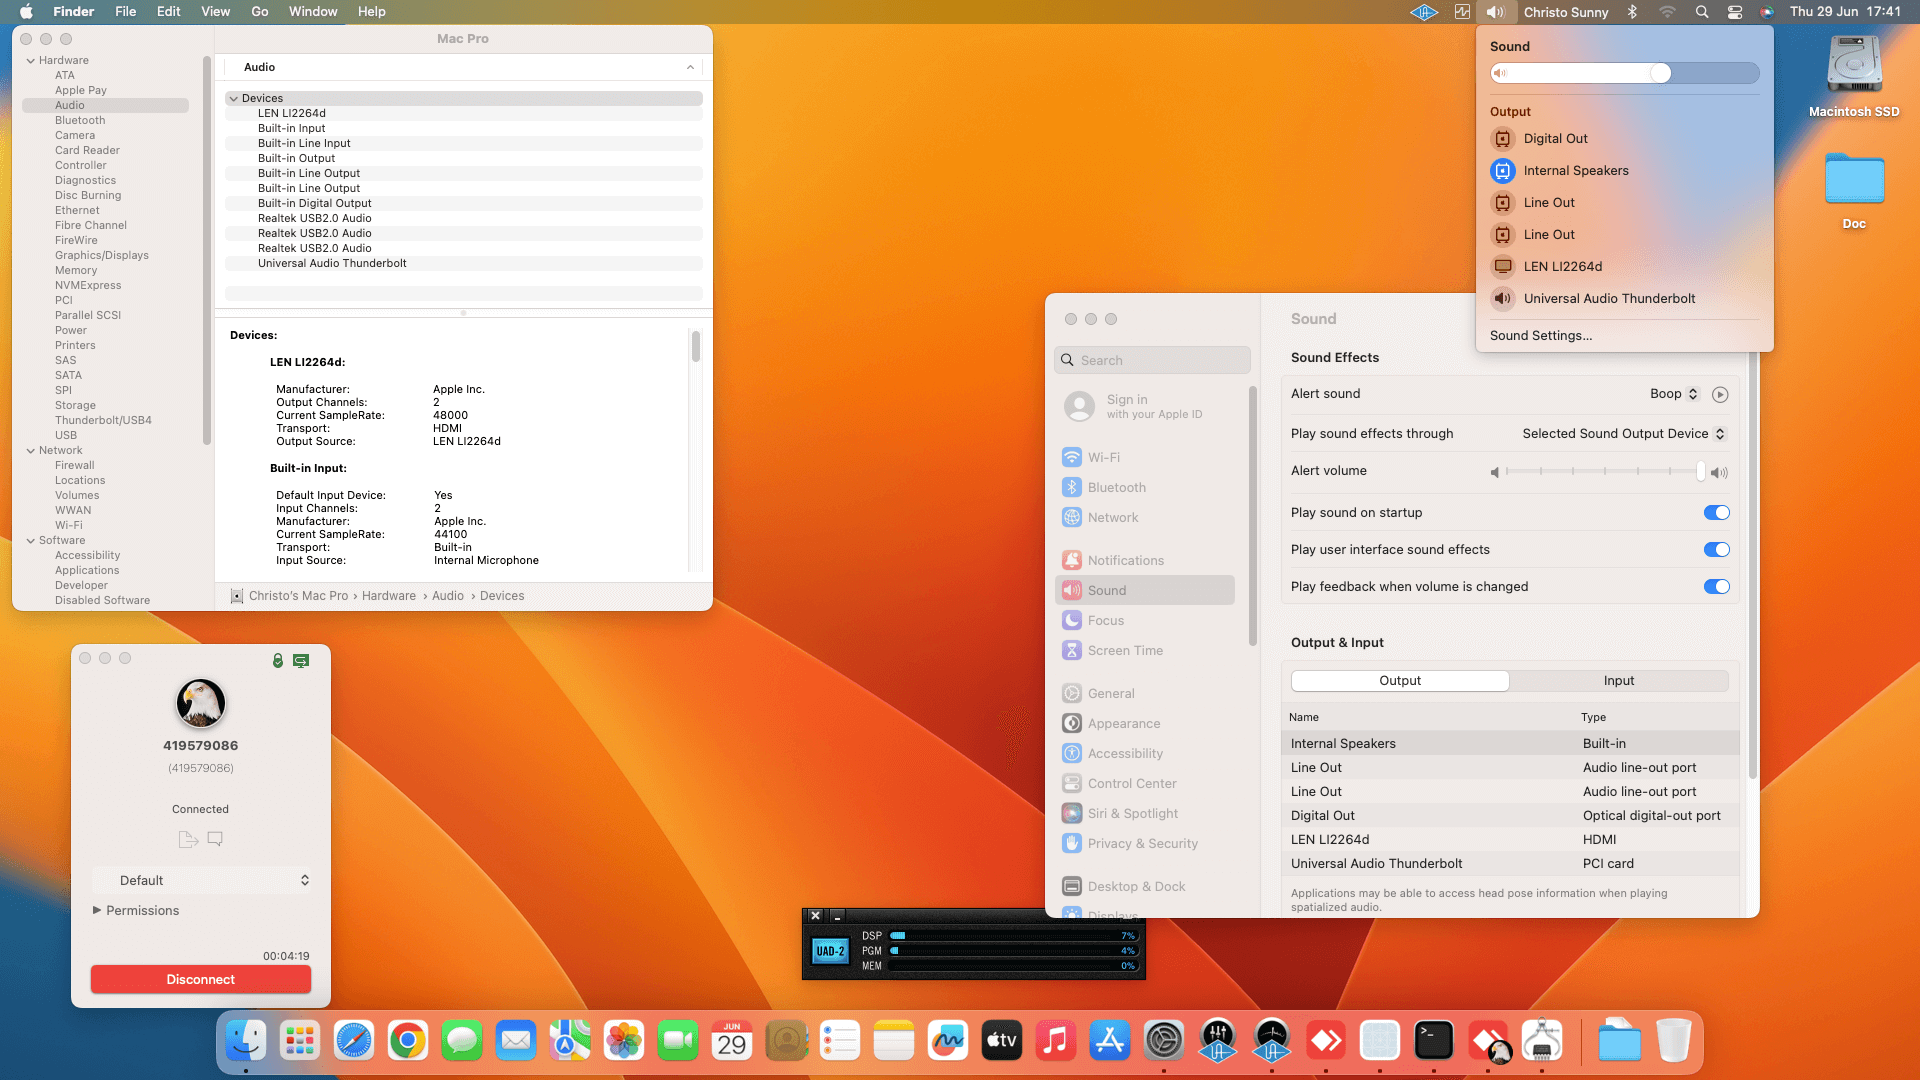Open Universal Audio console in Dock
Viewport: 1920px width, 1080px height.
click(x=1217, y=1041)
